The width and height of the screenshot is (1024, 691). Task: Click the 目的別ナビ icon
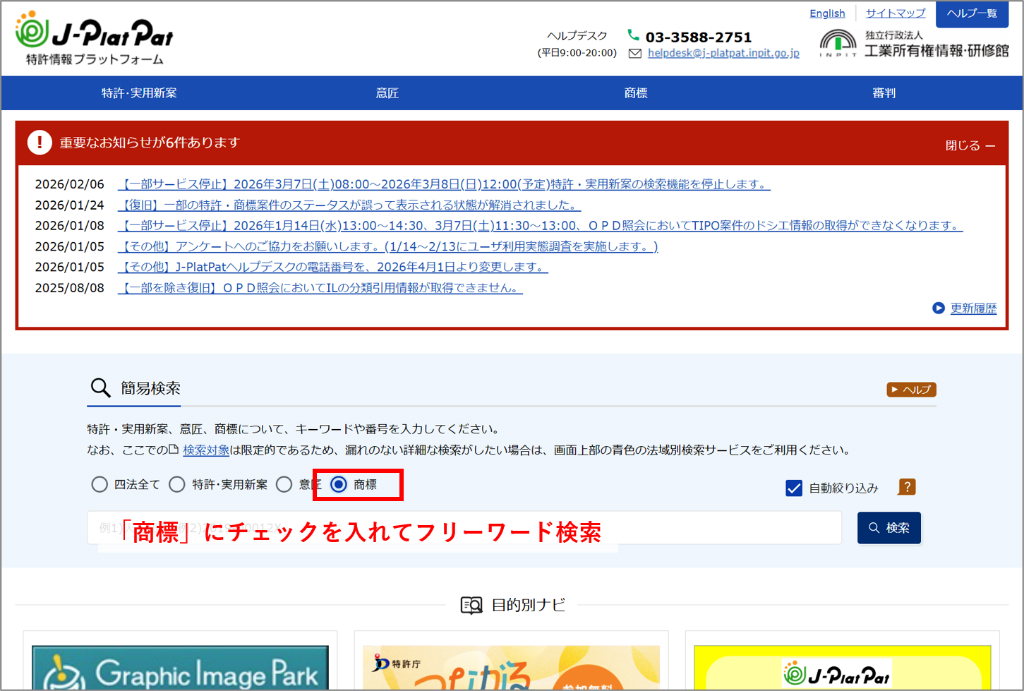[471, 605]
